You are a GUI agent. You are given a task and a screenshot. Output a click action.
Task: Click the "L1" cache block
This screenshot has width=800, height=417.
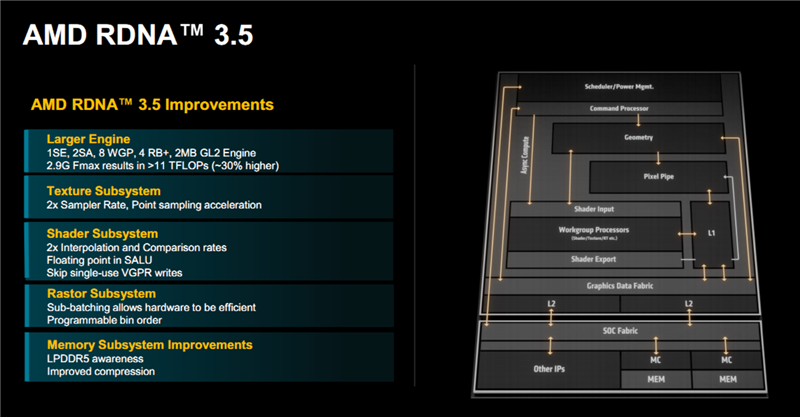(x=712, y=233)
